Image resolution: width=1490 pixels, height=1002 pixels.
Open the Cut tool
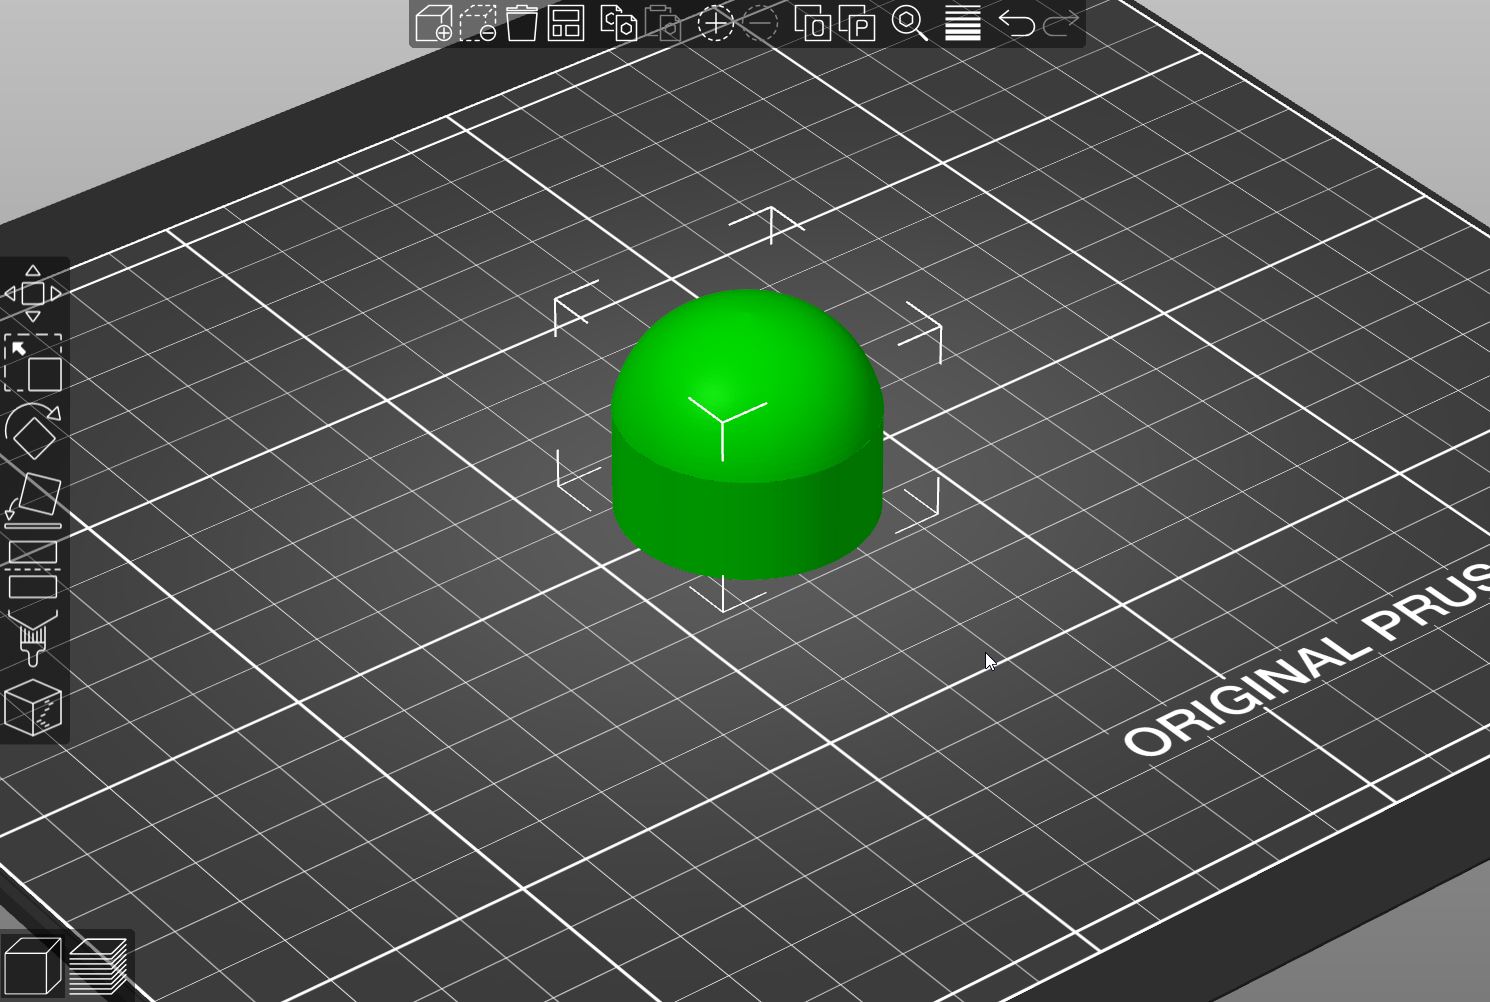tap(33, 569)
